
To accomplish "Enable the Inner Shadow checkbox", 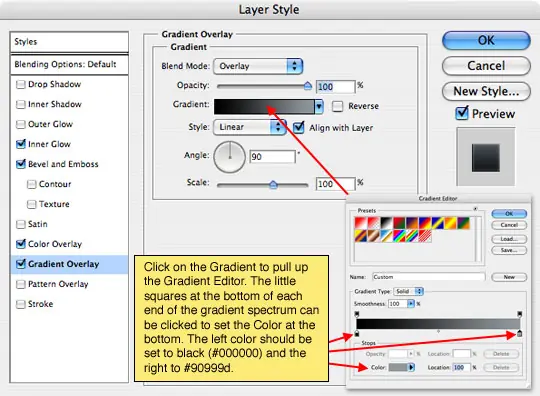I will (x=21, y=104).
